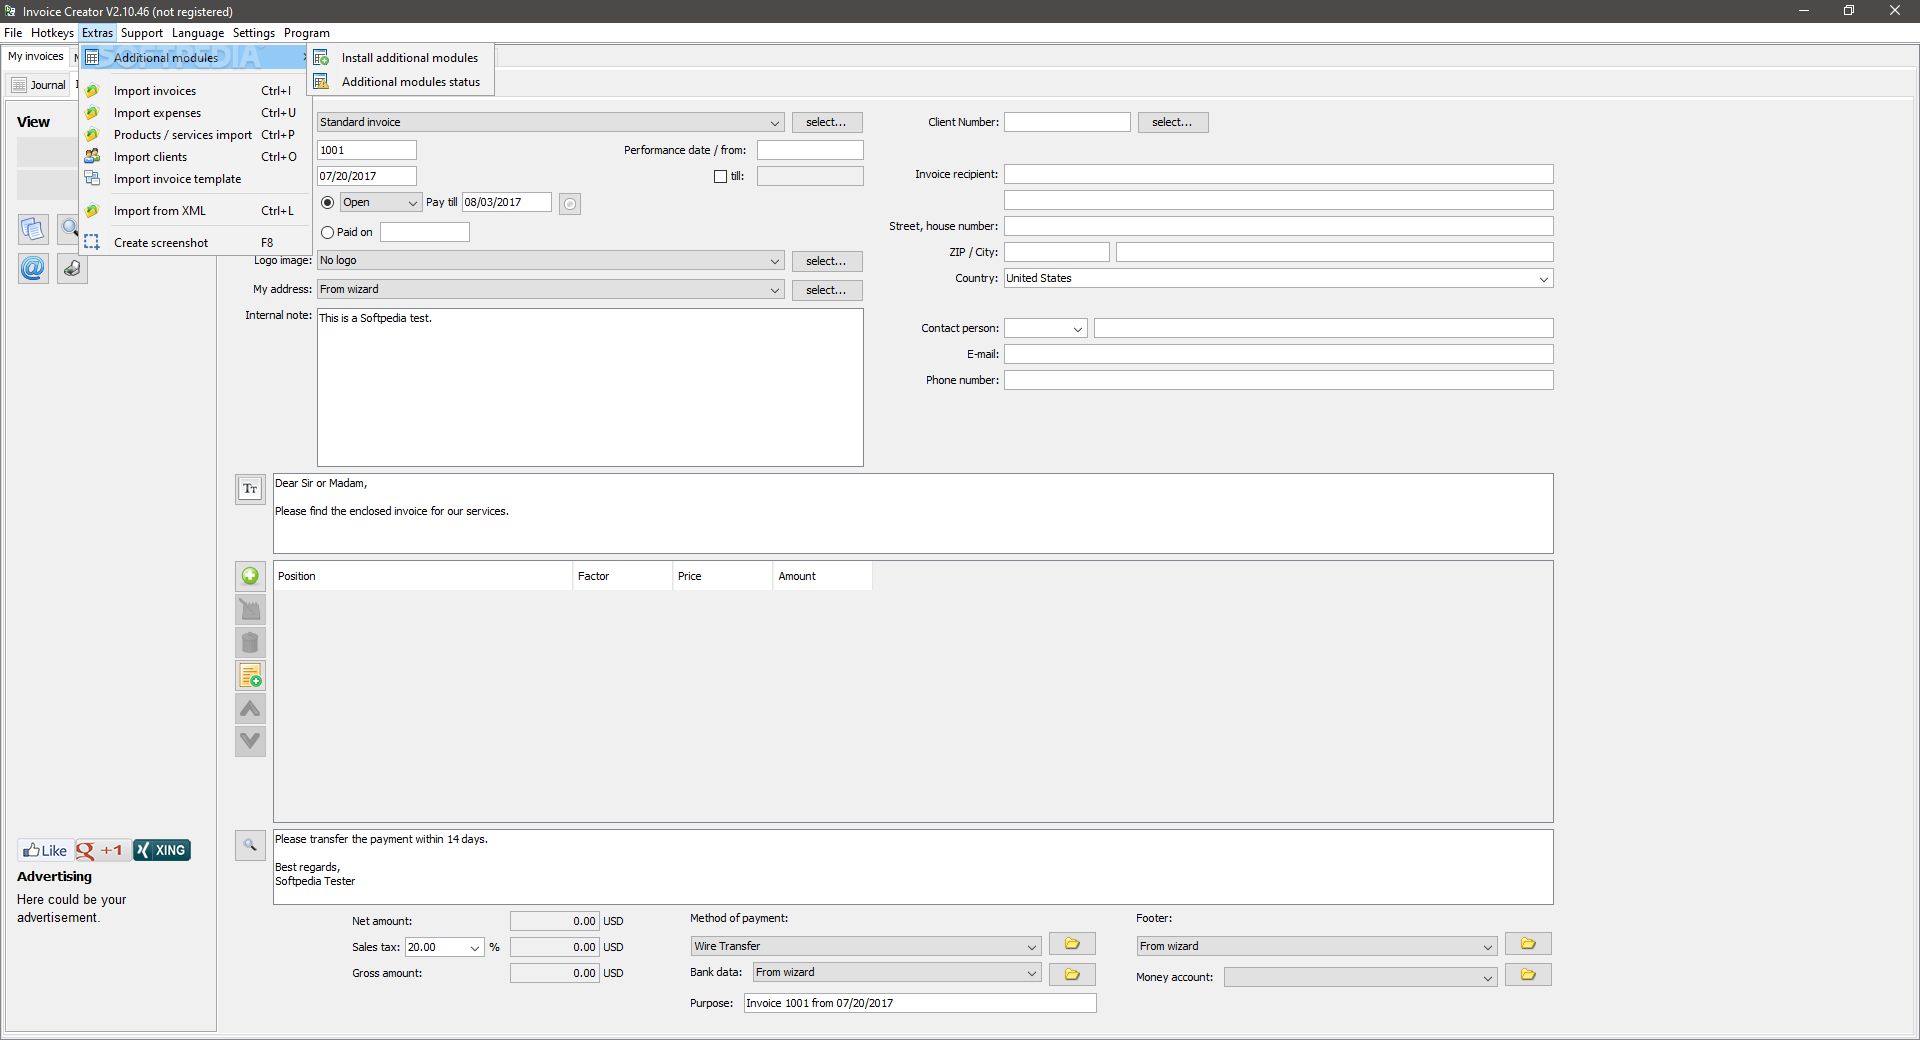Expand the Country United States dropdown
Image resolution: width=1920 pixels, height=1040 pixels.
1544,279
